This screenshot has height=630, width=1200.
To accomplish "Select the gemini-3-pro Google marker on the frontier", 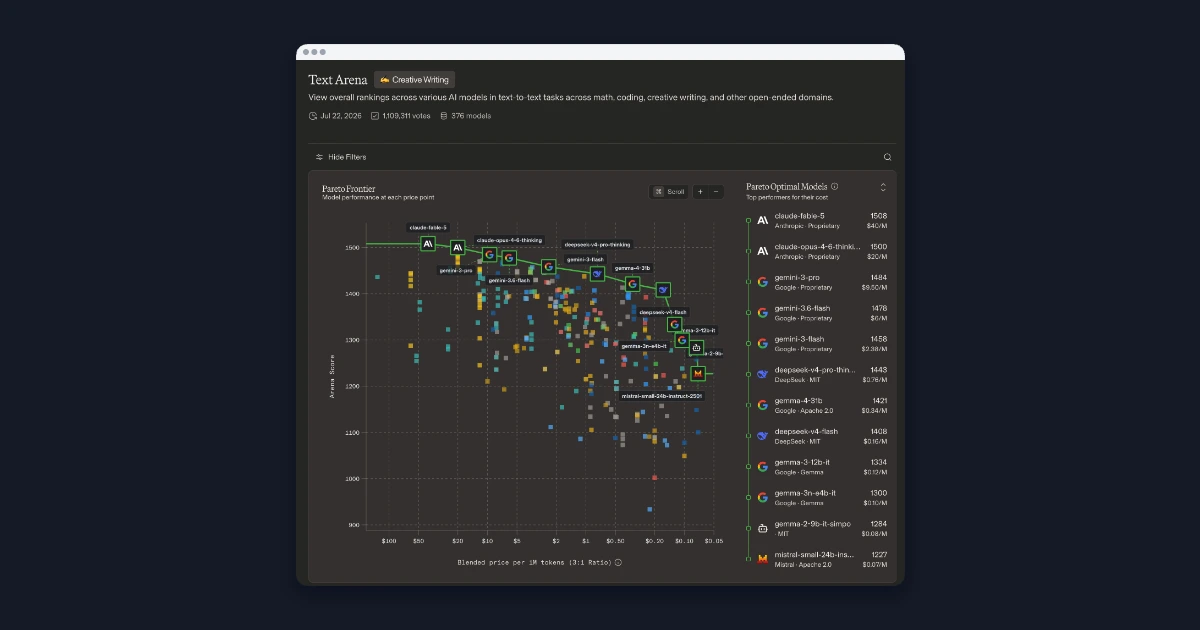I will pyautogui.click(x=489, y=254).
